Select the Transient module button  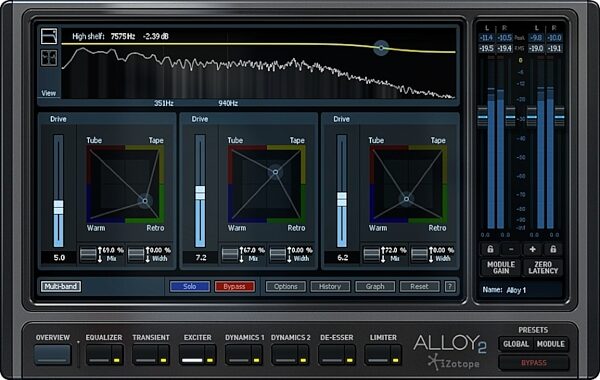pos(146,355)
